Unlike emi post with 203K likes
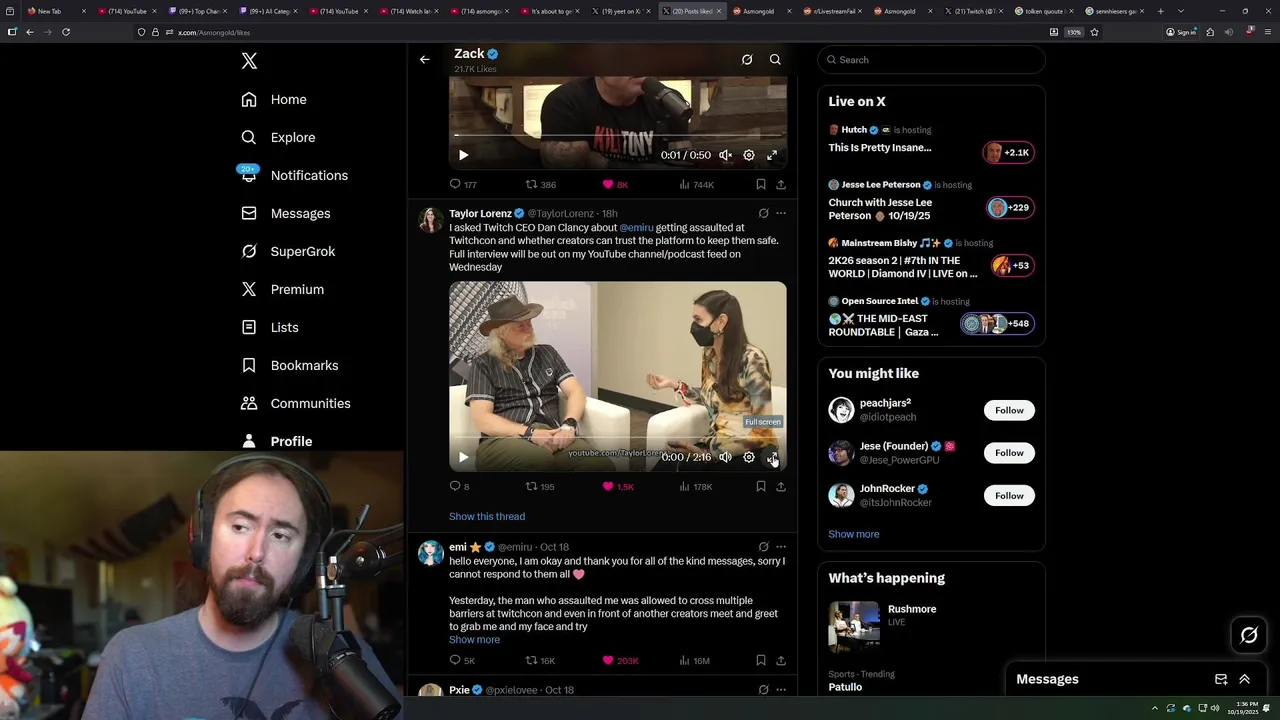1280x720 pixels. tap(620, 661)
